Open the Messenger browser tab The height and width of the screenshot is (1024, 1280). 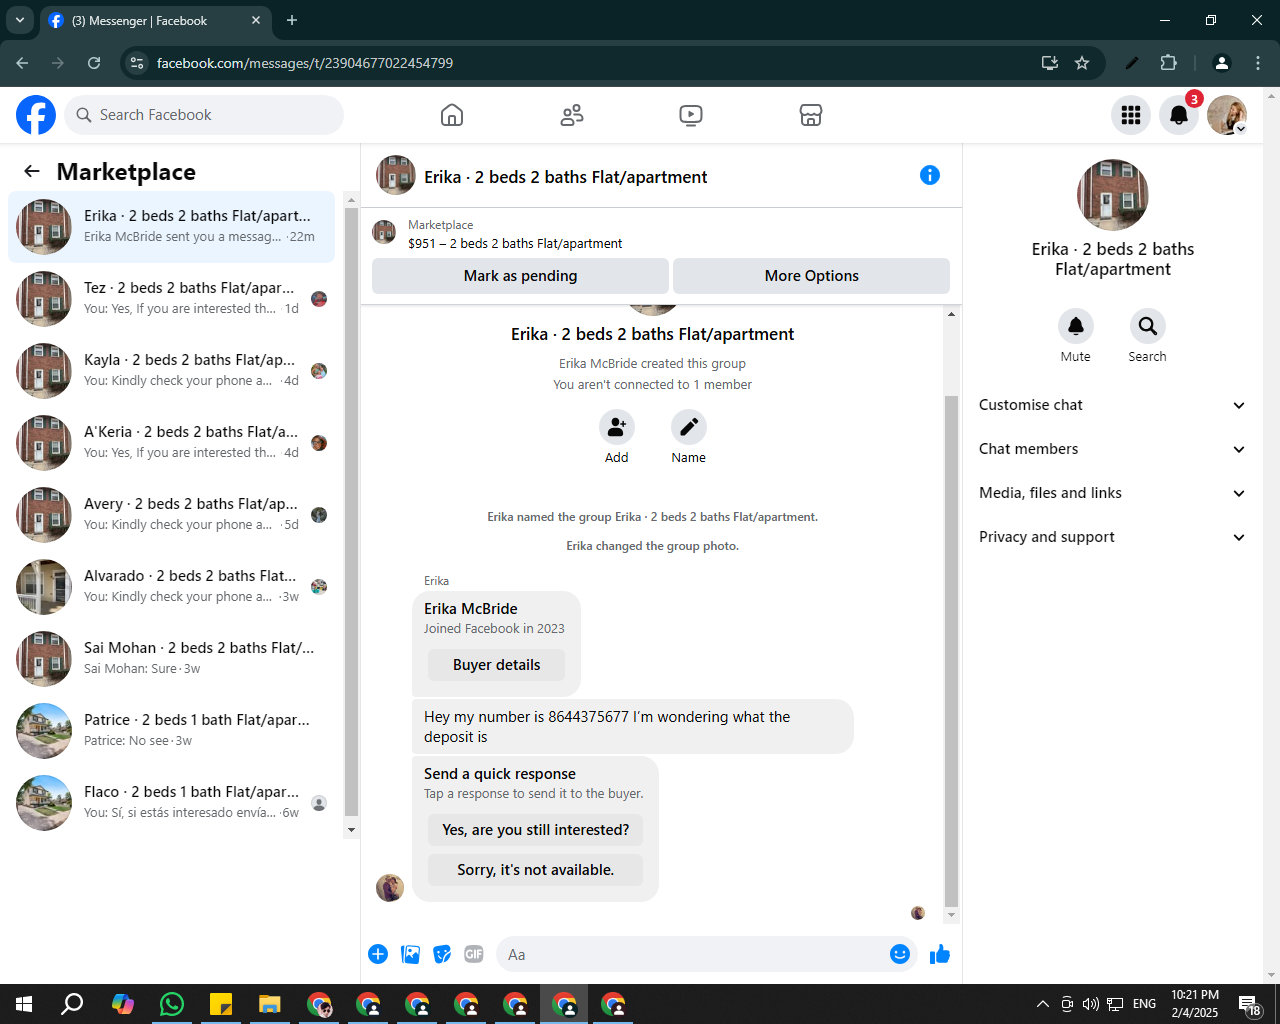tap(155, 21)
